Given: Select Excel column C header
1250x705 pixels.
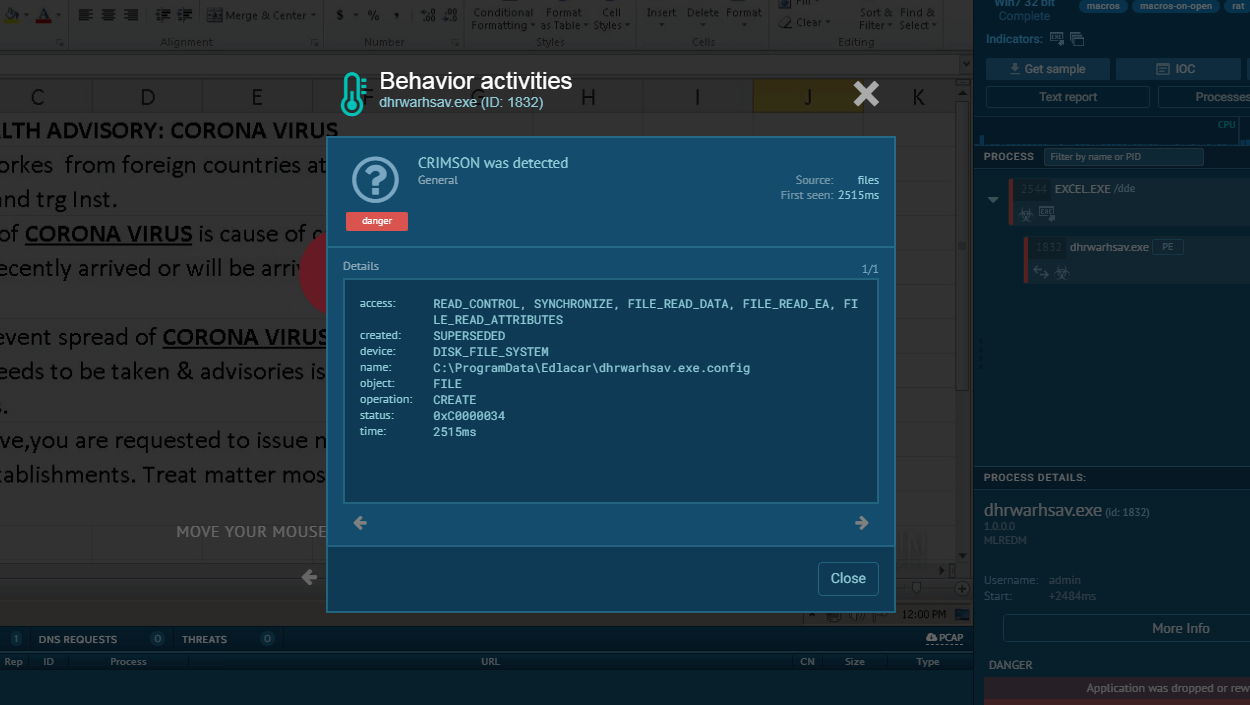Looking at the screenshot, I should click(x=38, y=97).
